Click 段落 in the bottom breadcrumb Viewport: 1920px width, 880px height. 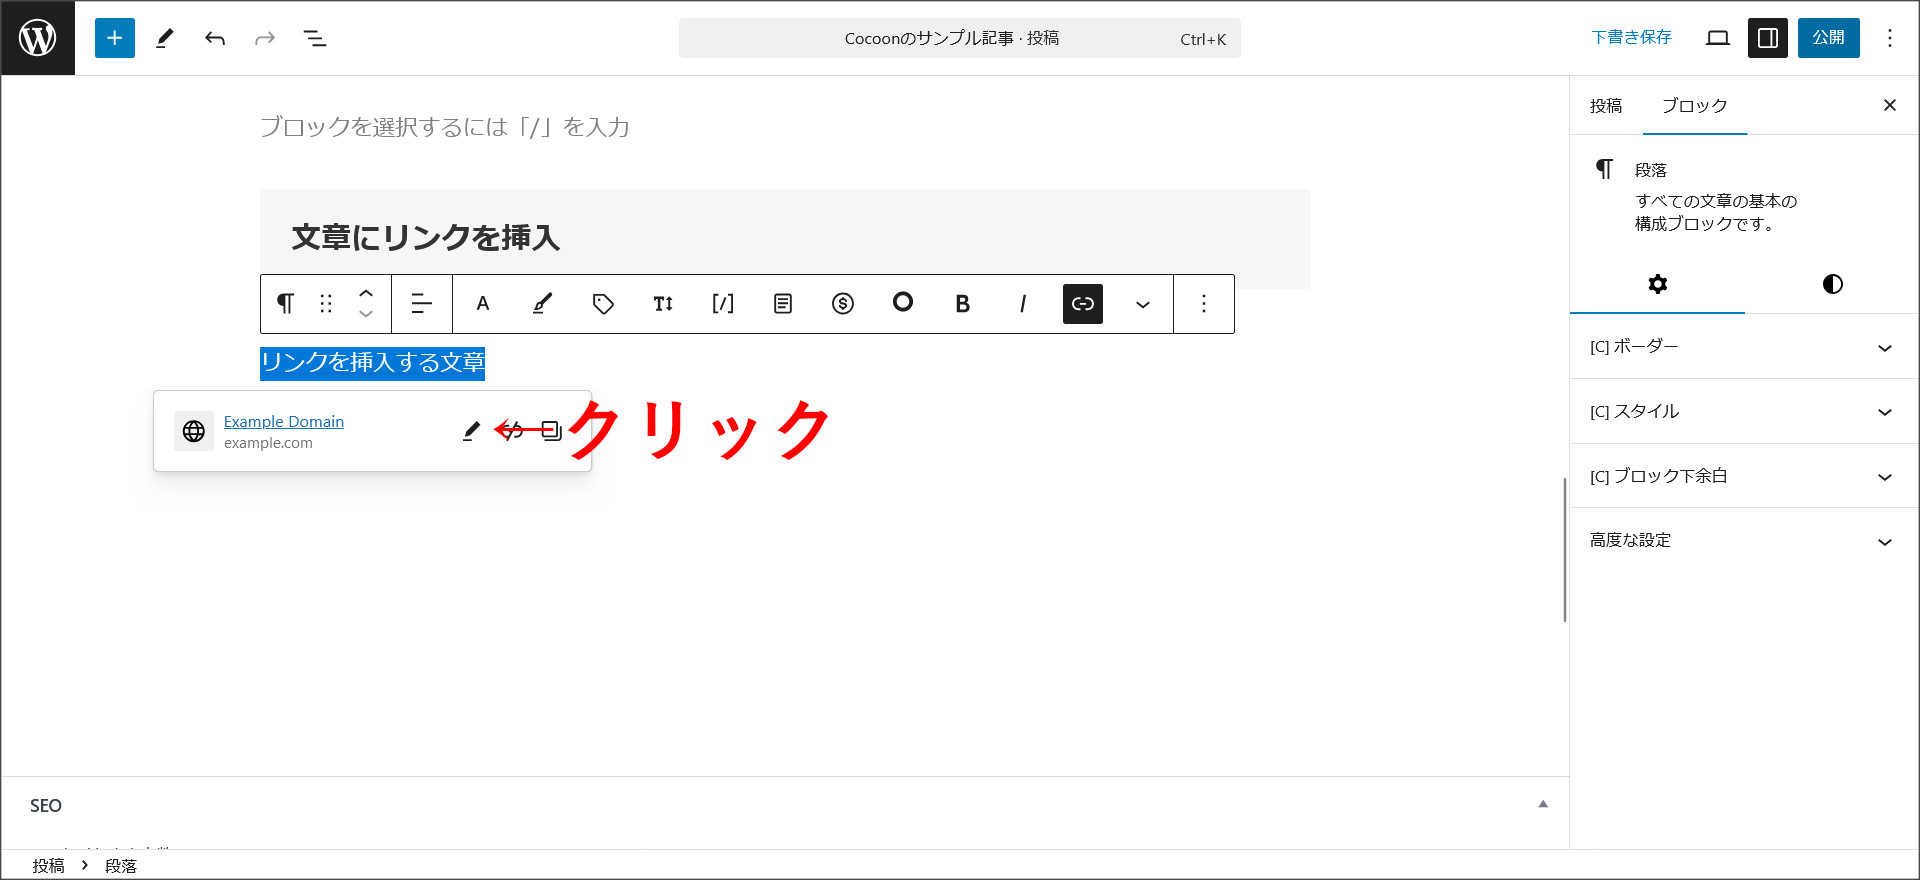tap(121, 866)
